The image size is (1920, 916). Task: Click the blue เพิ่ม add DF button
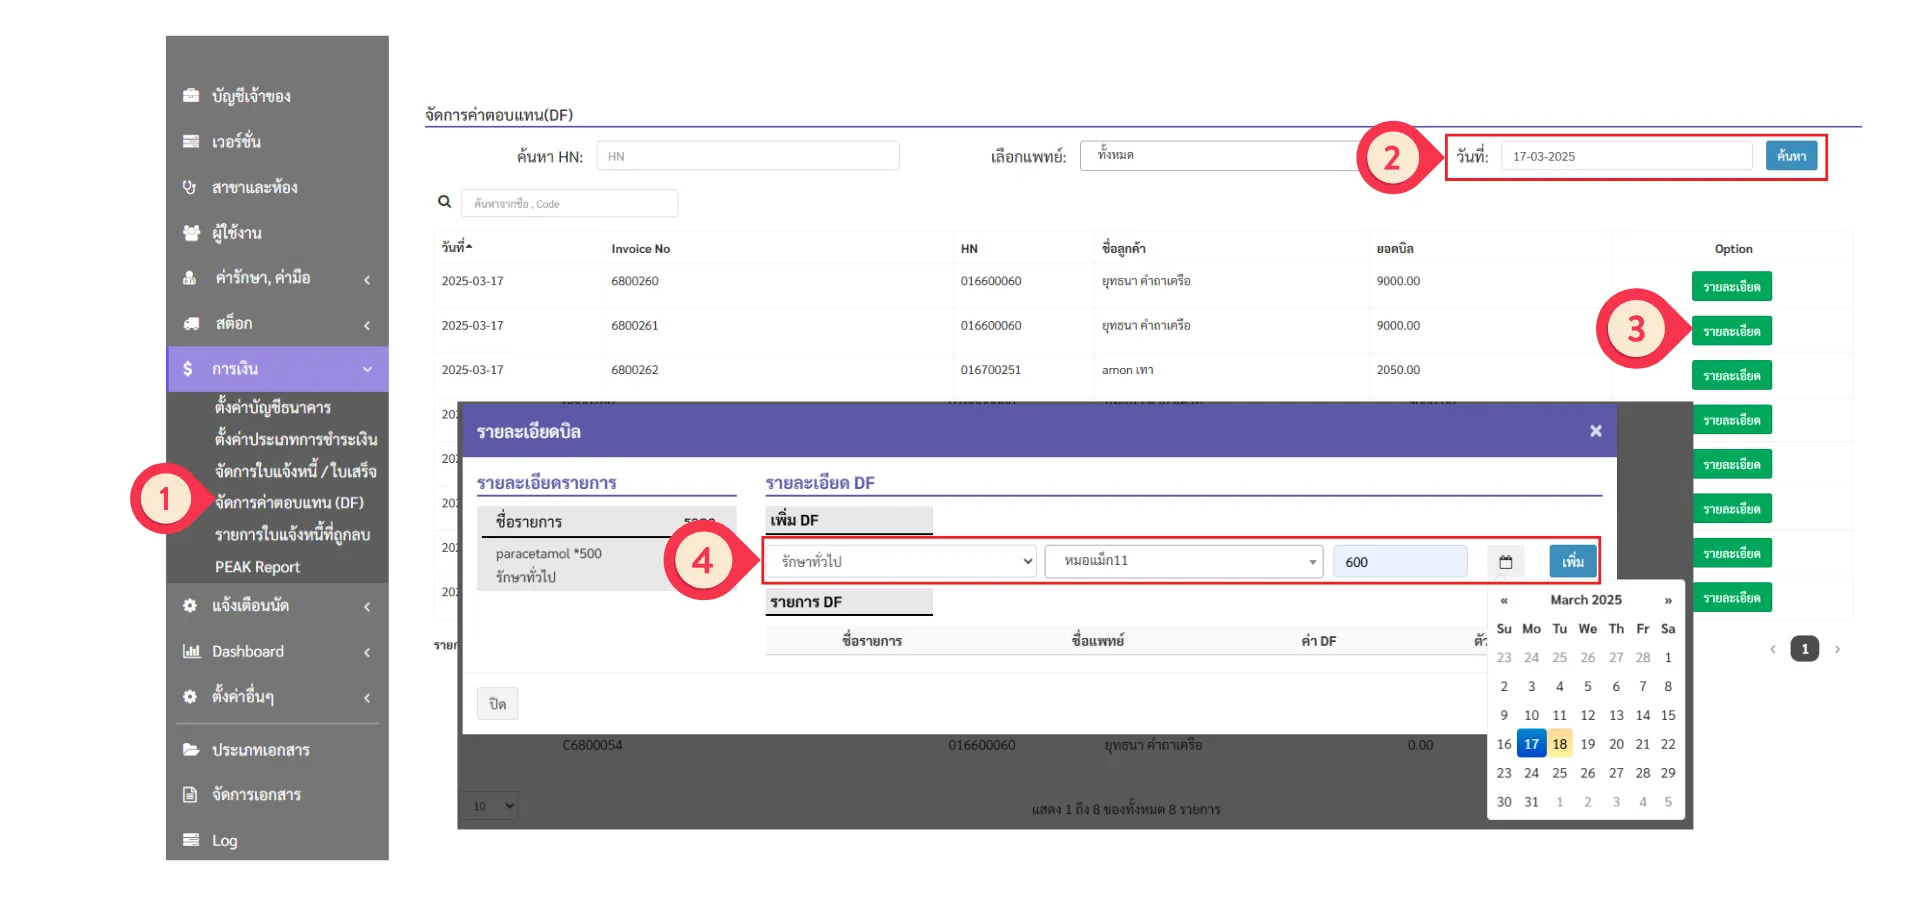click(1572, 562)
